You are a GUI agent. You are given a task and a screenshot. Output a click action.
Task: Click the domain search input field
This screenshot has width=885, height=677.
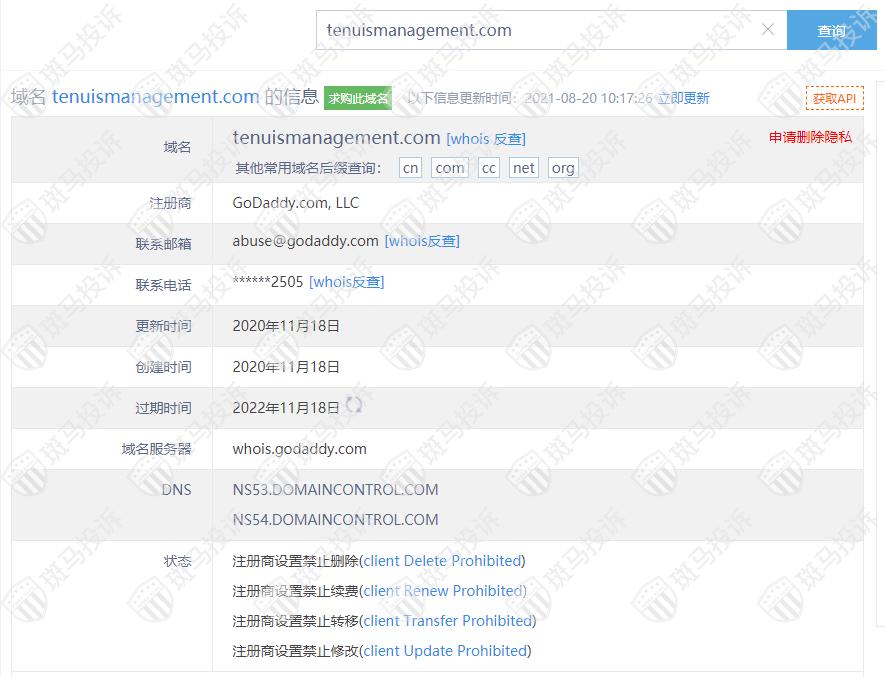tap(540, 30)
